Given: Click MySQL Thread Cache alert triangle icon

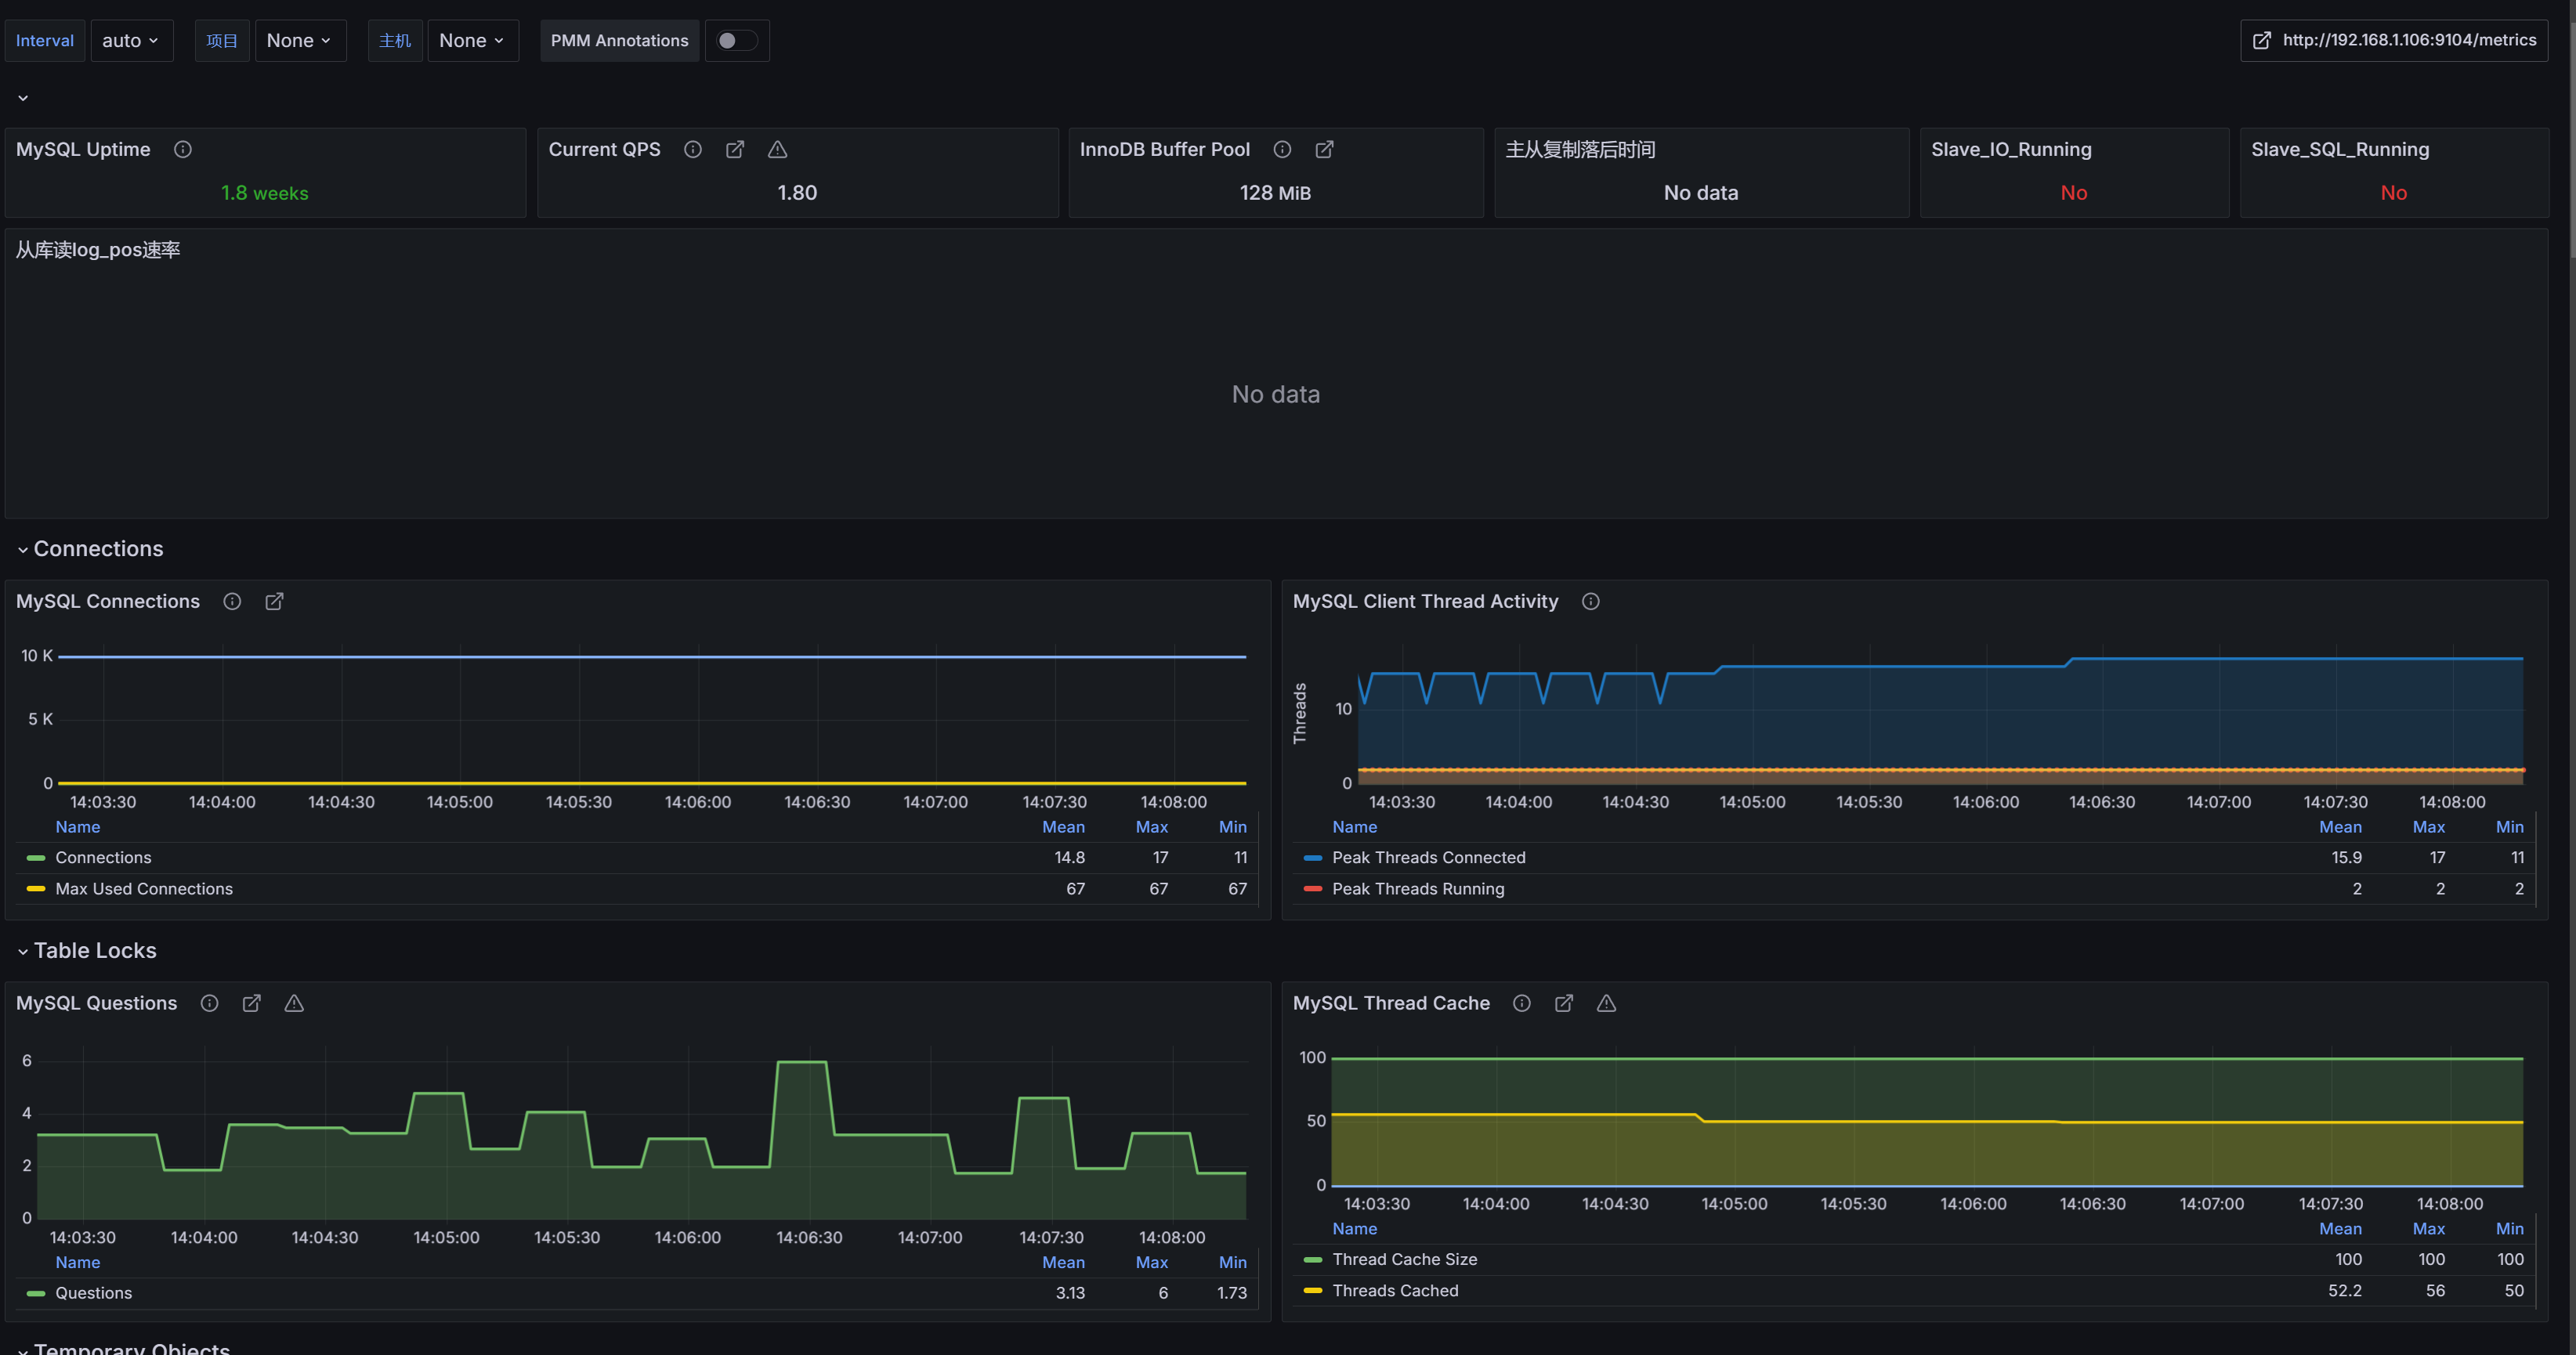Looking at the screenshot, I should pos(1606,1003).
